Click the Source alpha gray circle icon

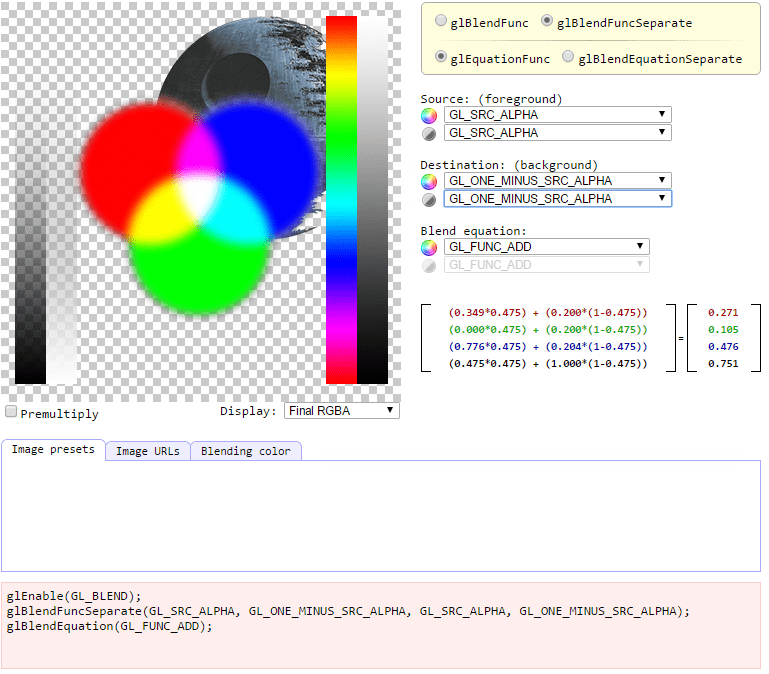[x=429, y=133]
